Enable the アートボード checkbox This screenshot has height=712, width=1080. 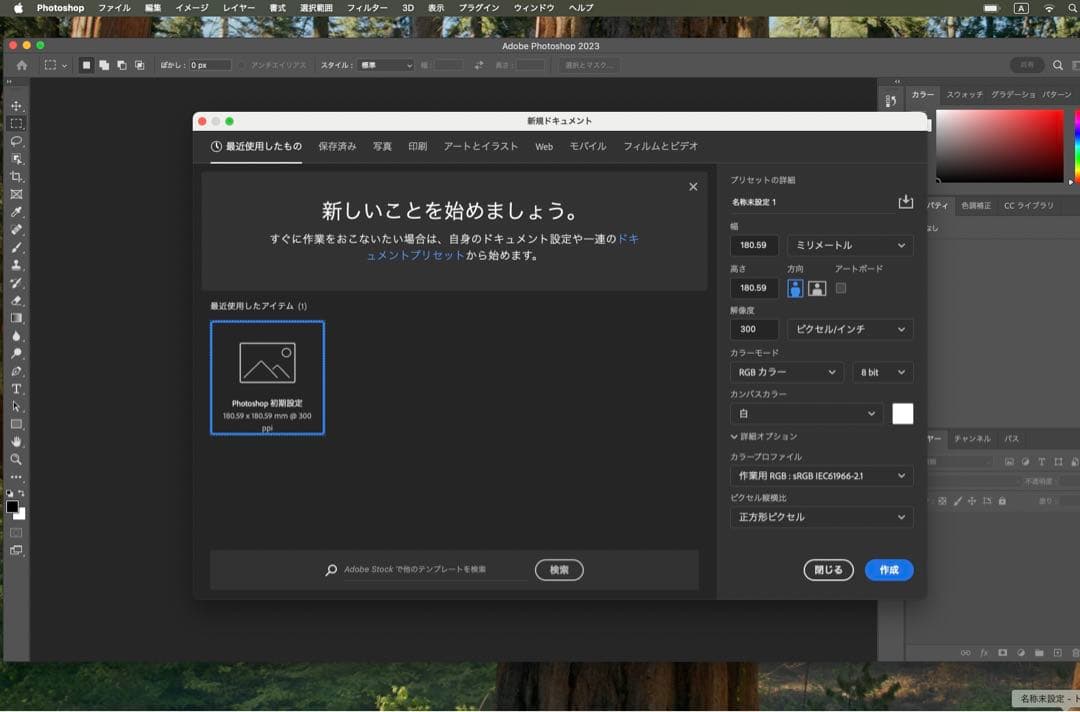pyautogui.click(x=843, y=287)
